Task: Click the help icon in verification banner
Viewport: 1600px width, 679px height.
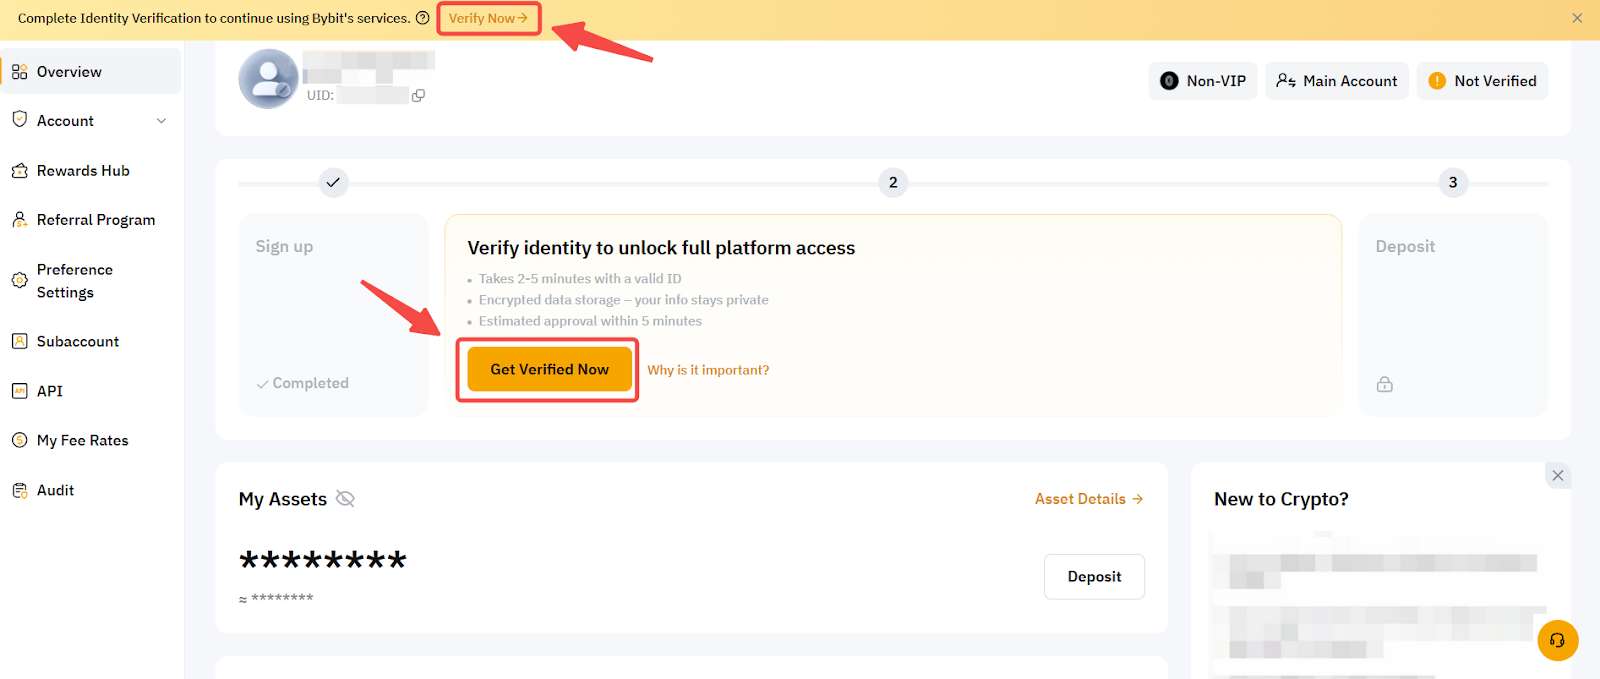Action: point(423,18)
